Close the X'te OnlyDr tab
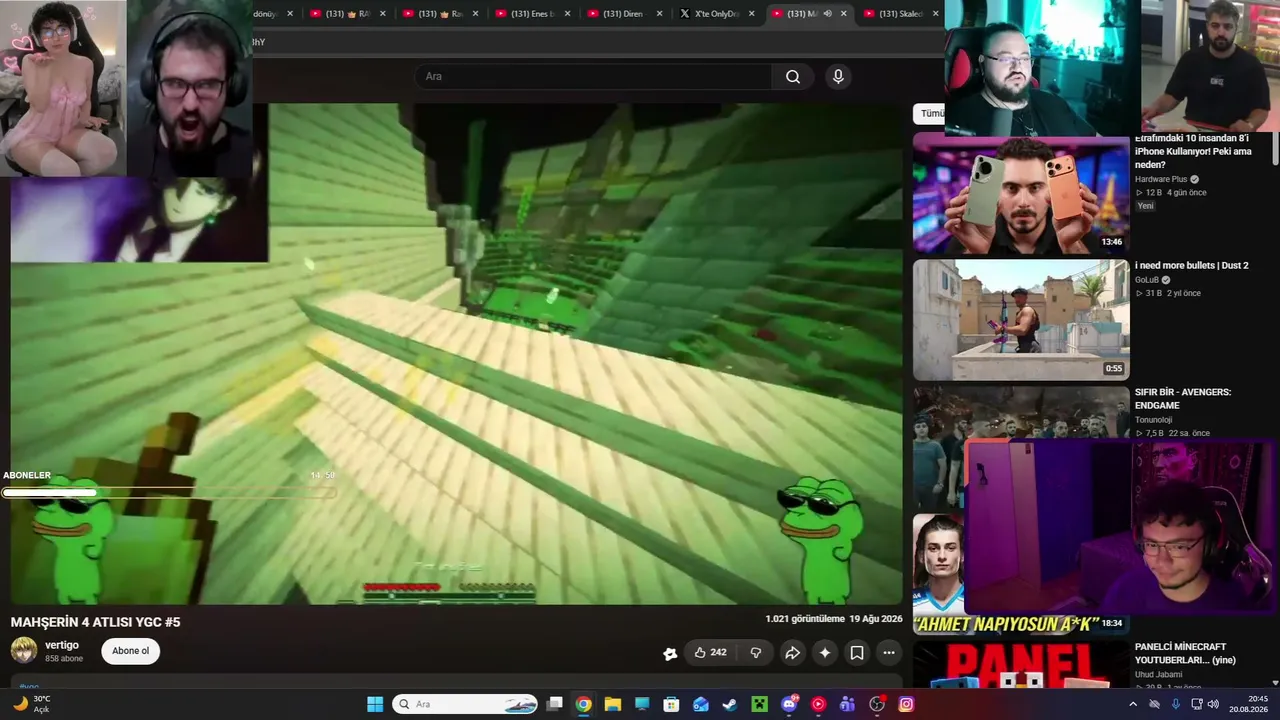This screenshot has width=1280, height=720. [751, 14]
